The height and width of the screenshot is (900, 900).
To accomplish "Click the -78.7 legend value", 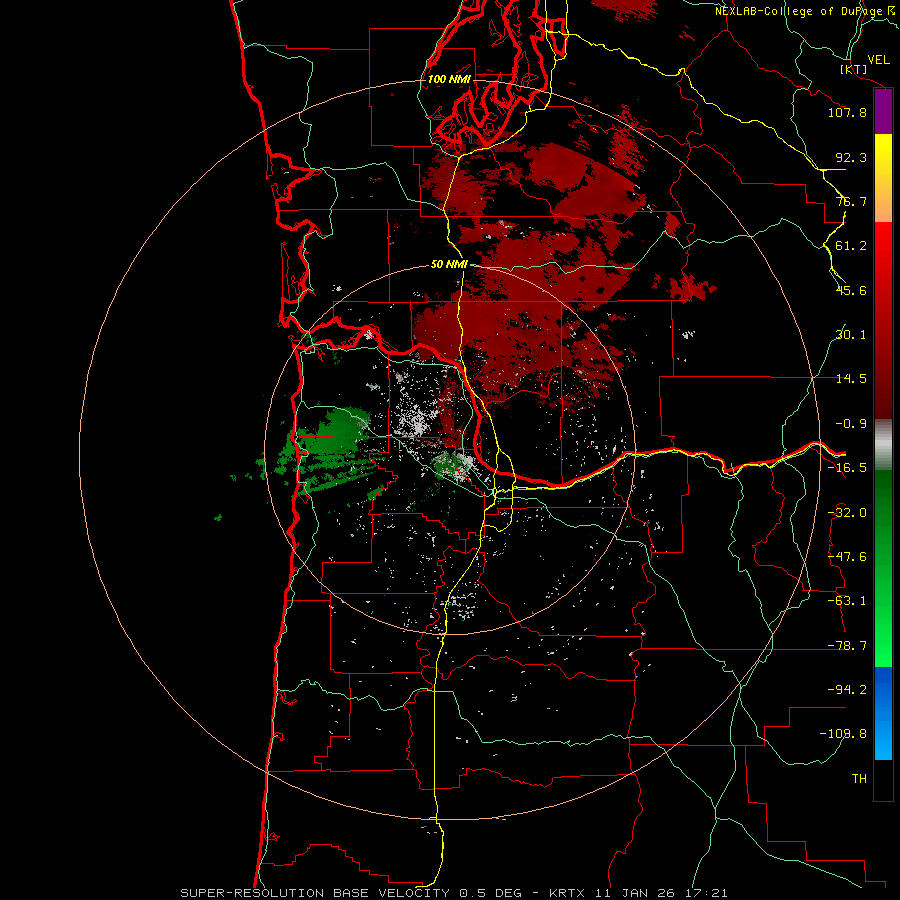I will tap(847, 646).
